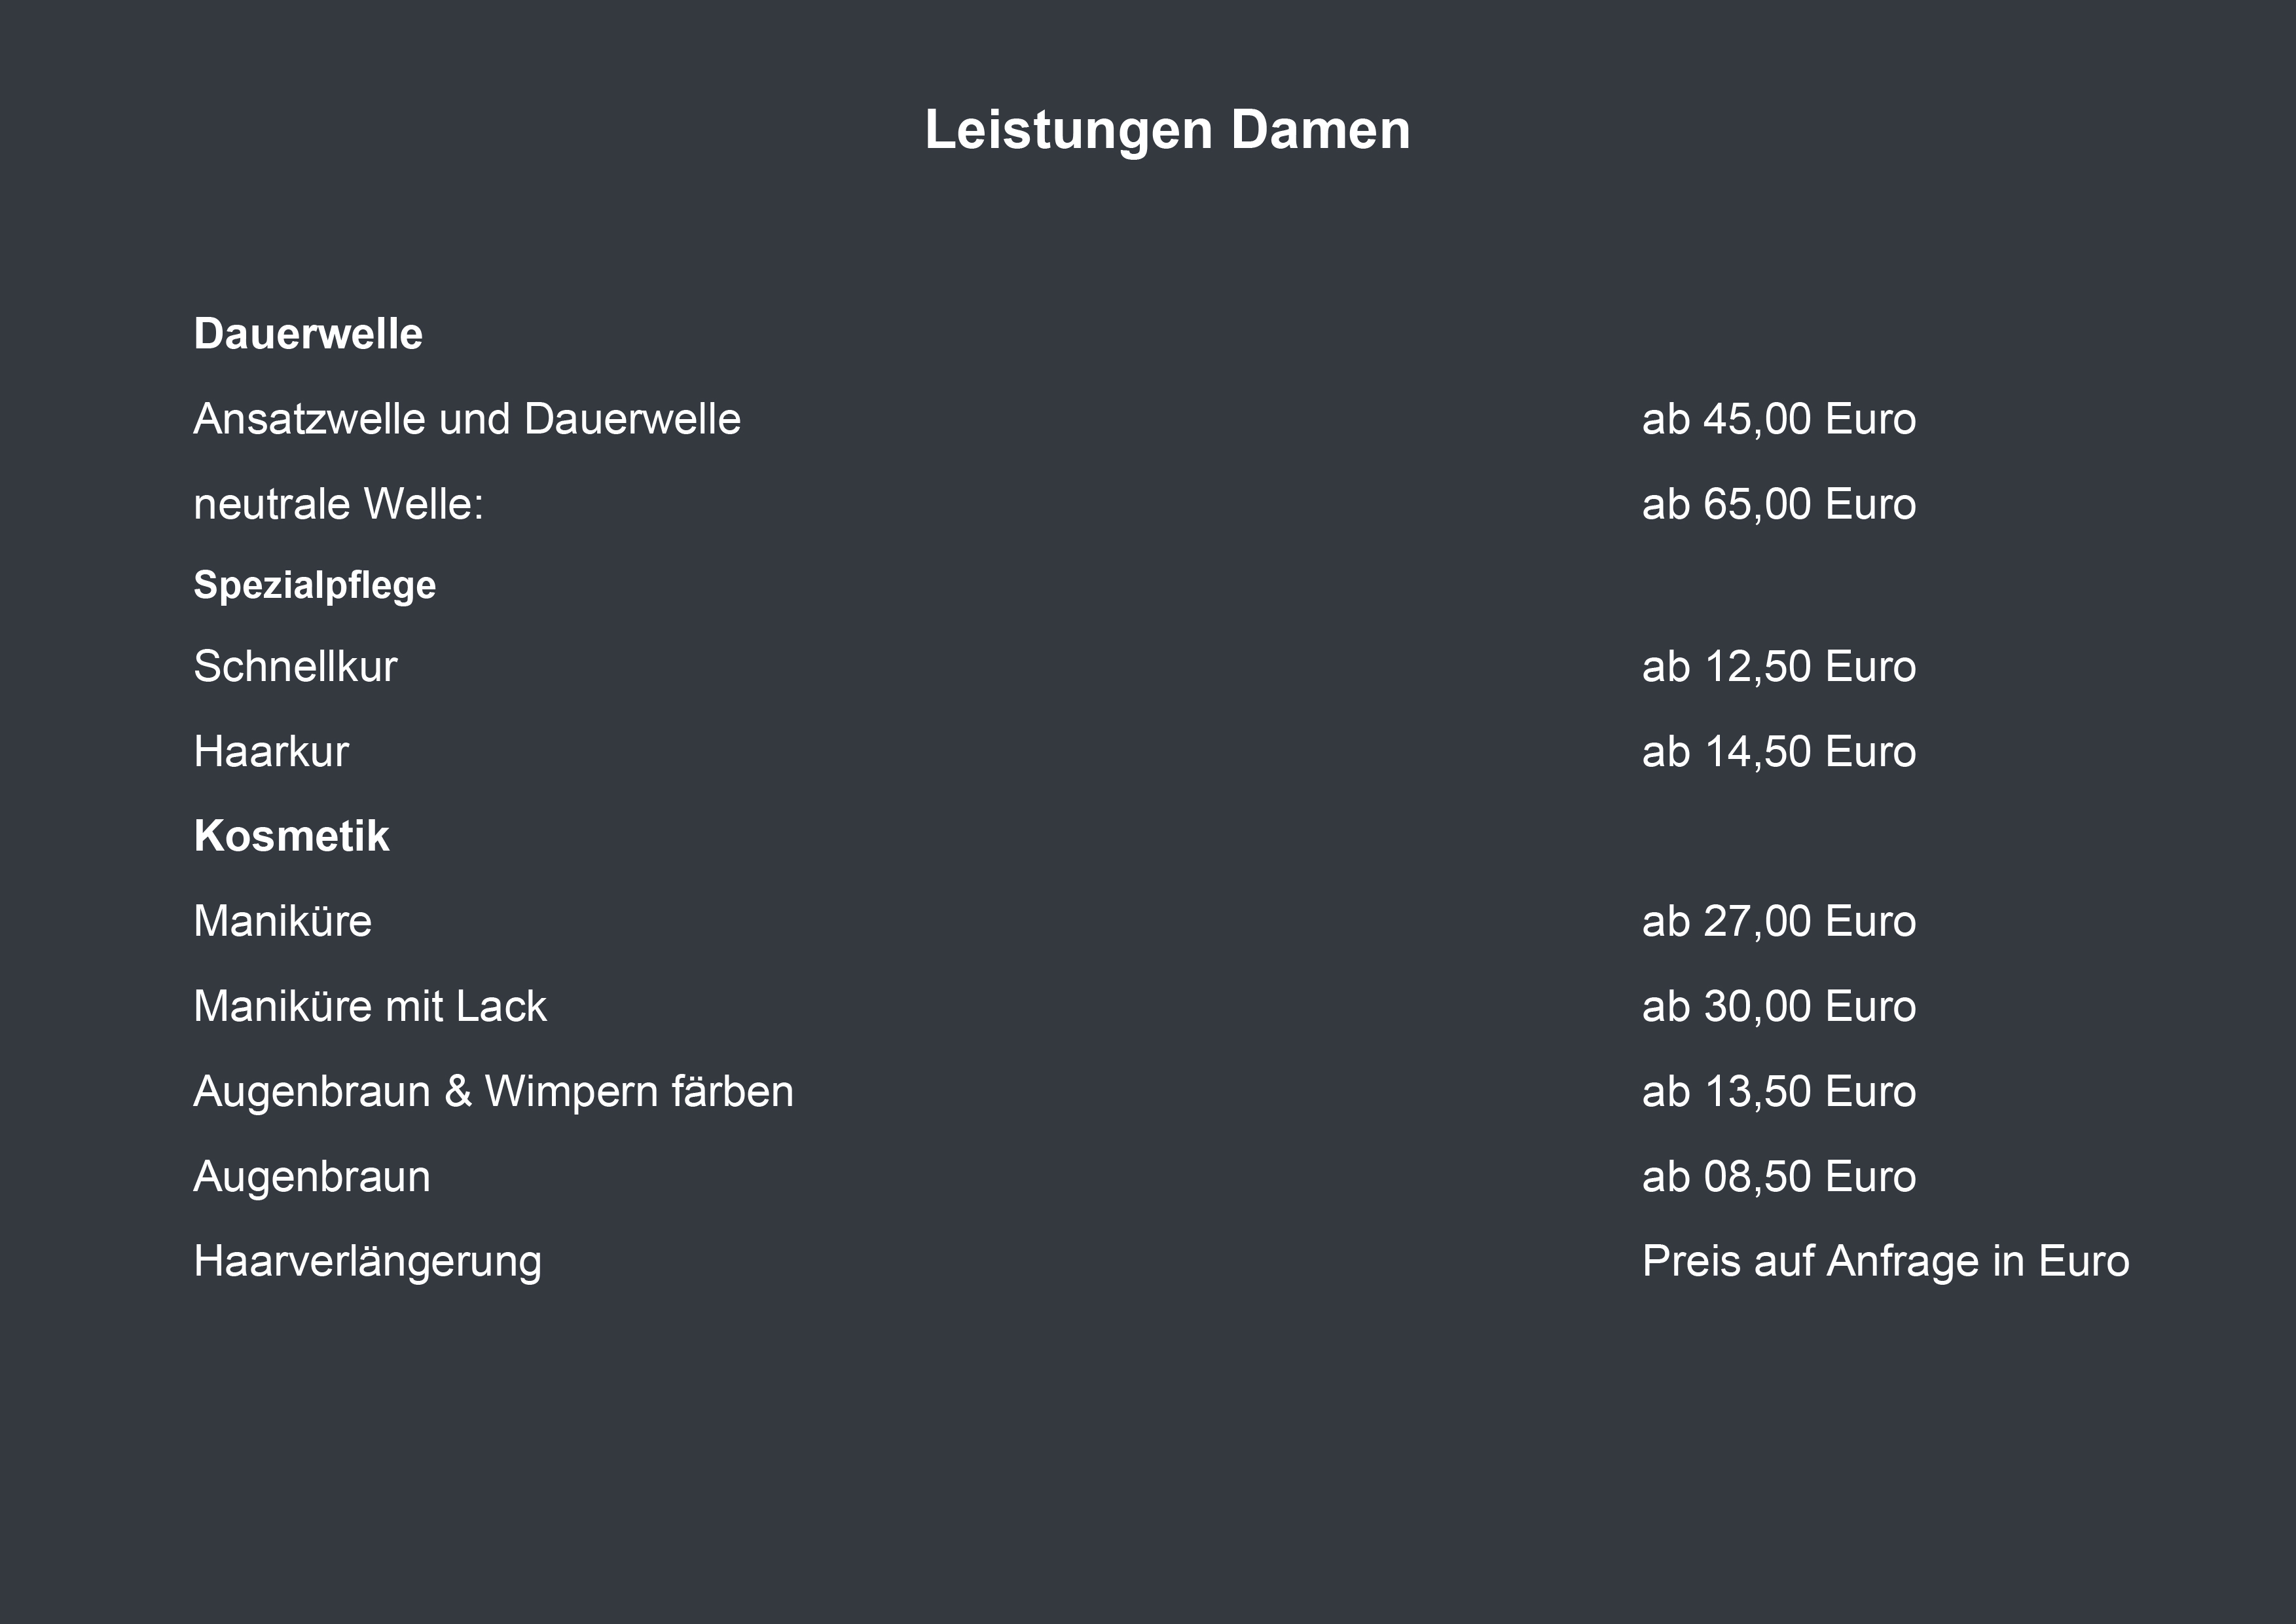Click the price ab 13,50 Euro
This screenshot has width=2296, height=1624.
pyautogui.click(x=1779, y=1091)
